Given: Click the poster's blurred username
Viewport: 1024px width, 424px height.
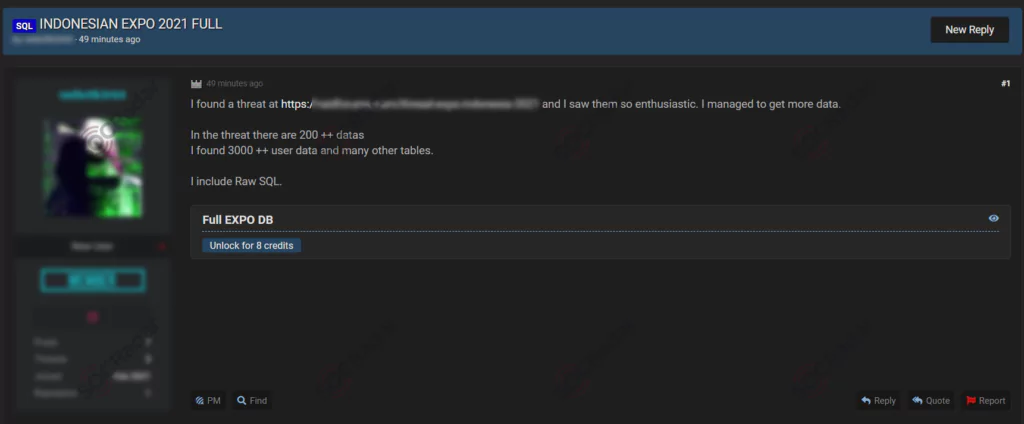Looking at the screenshot, I should [93, 95].
